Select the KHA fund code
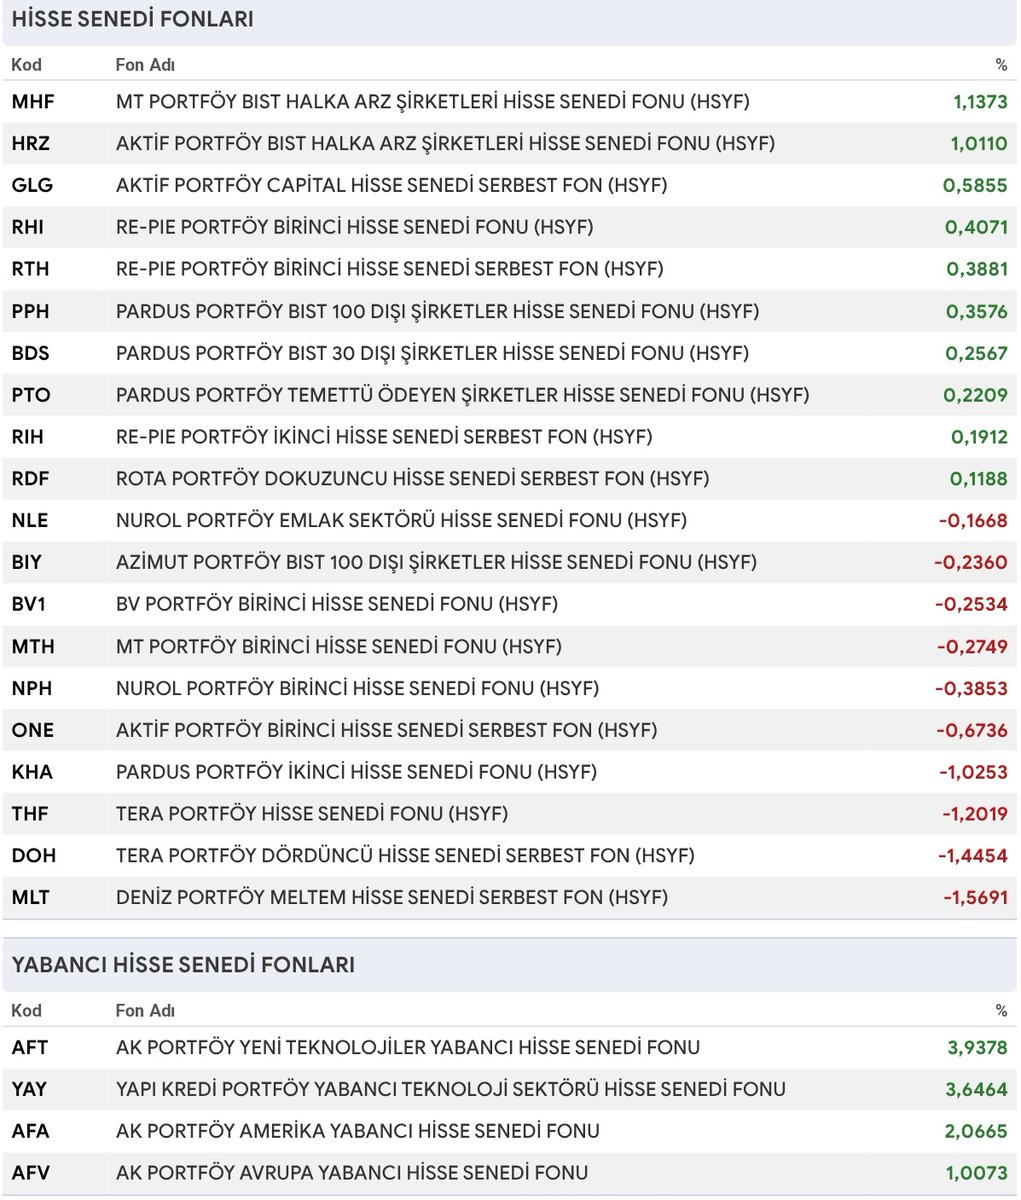The width and height of the screenshot is (1021, 1200). [x=32, y=773]
